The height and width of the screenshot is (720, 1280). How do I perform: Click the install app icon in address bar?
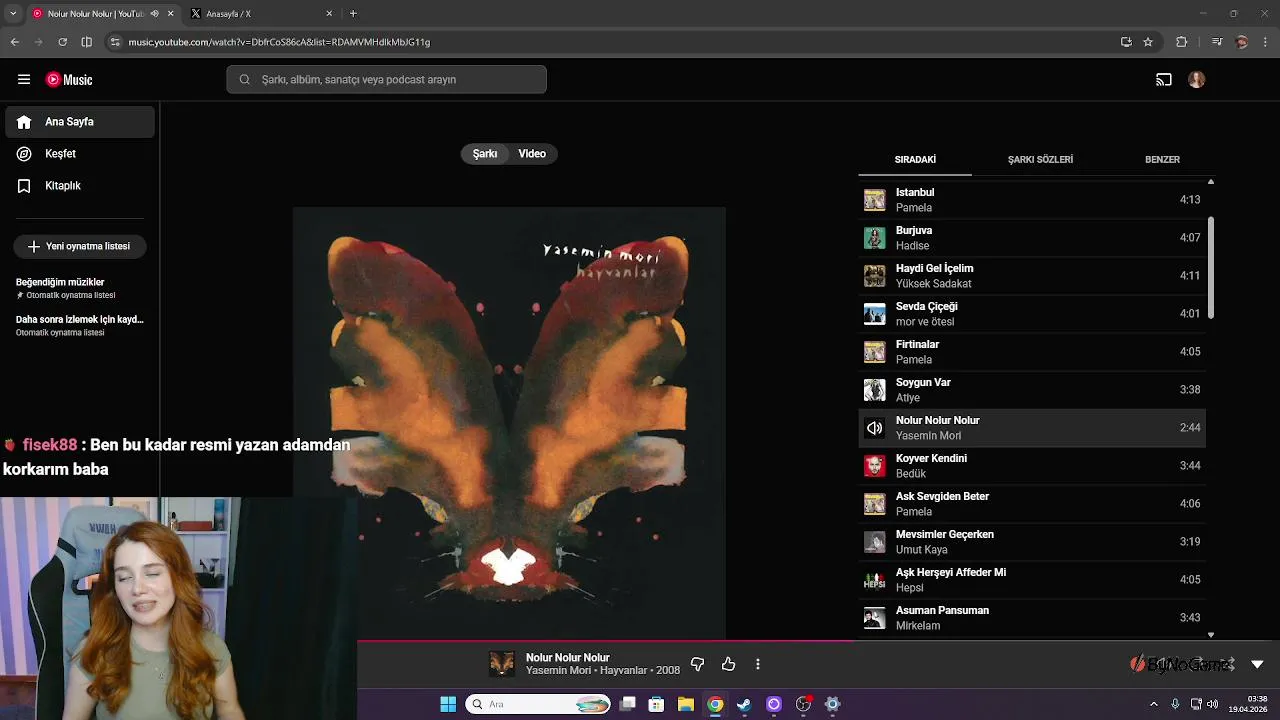click(1126, 42)
